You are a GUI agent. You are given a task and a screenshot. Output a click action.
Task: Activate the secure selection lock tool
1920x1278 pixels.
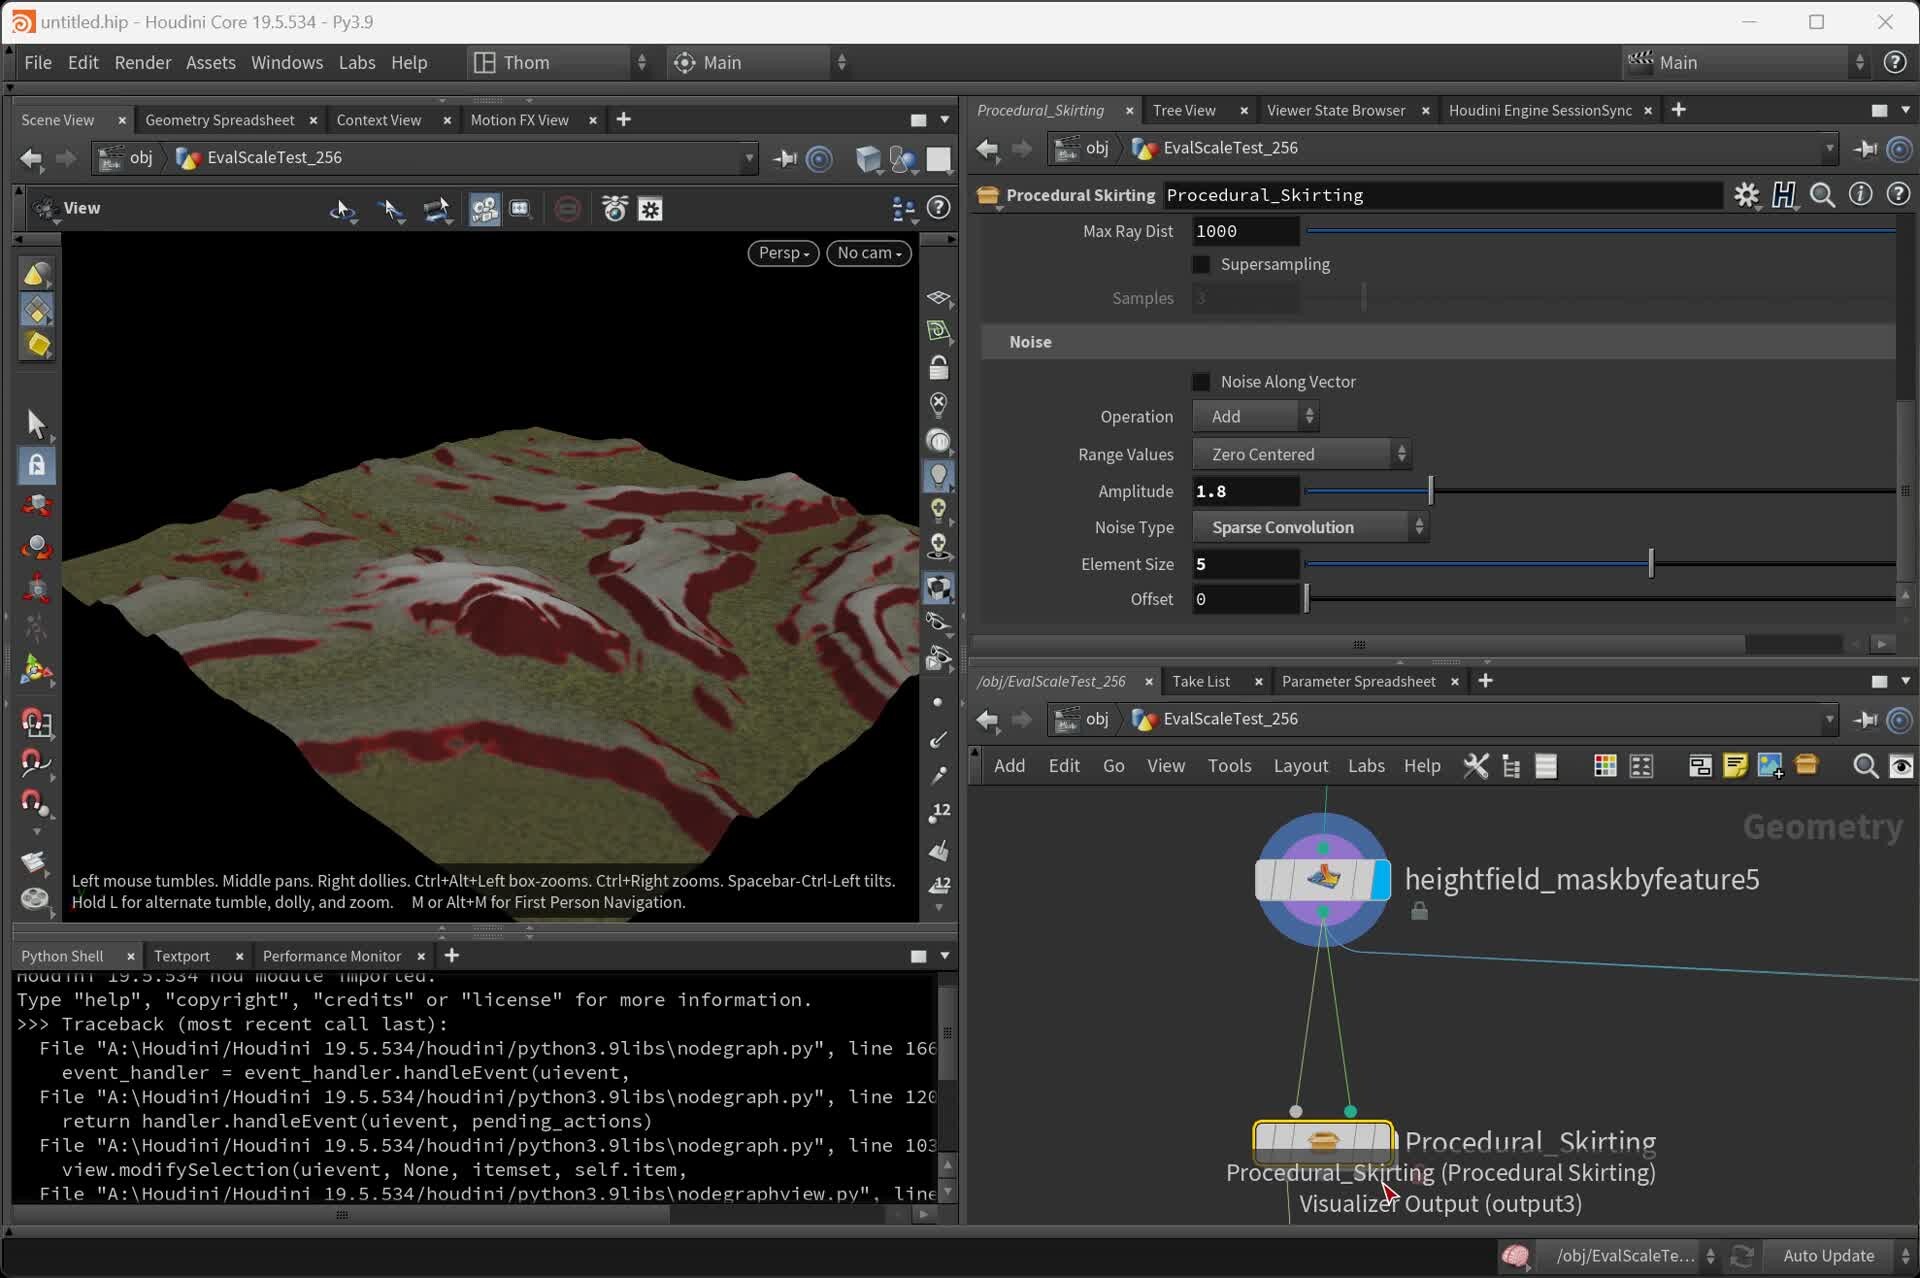pos(37,463)
